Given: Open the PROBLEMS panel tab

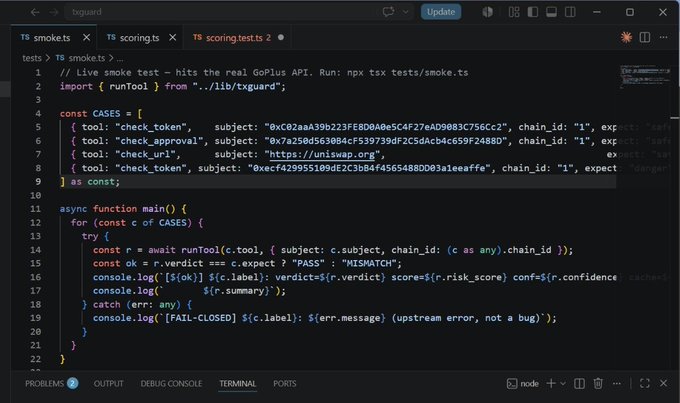Looking at the screenshot, I should [x=51, y=383].
